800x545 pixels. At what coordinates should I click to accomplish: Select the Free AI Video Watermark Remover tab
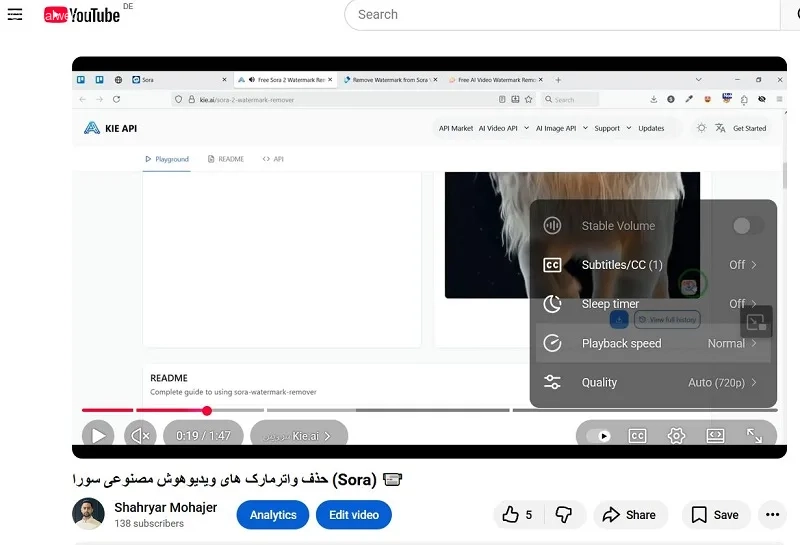[495, 80]
